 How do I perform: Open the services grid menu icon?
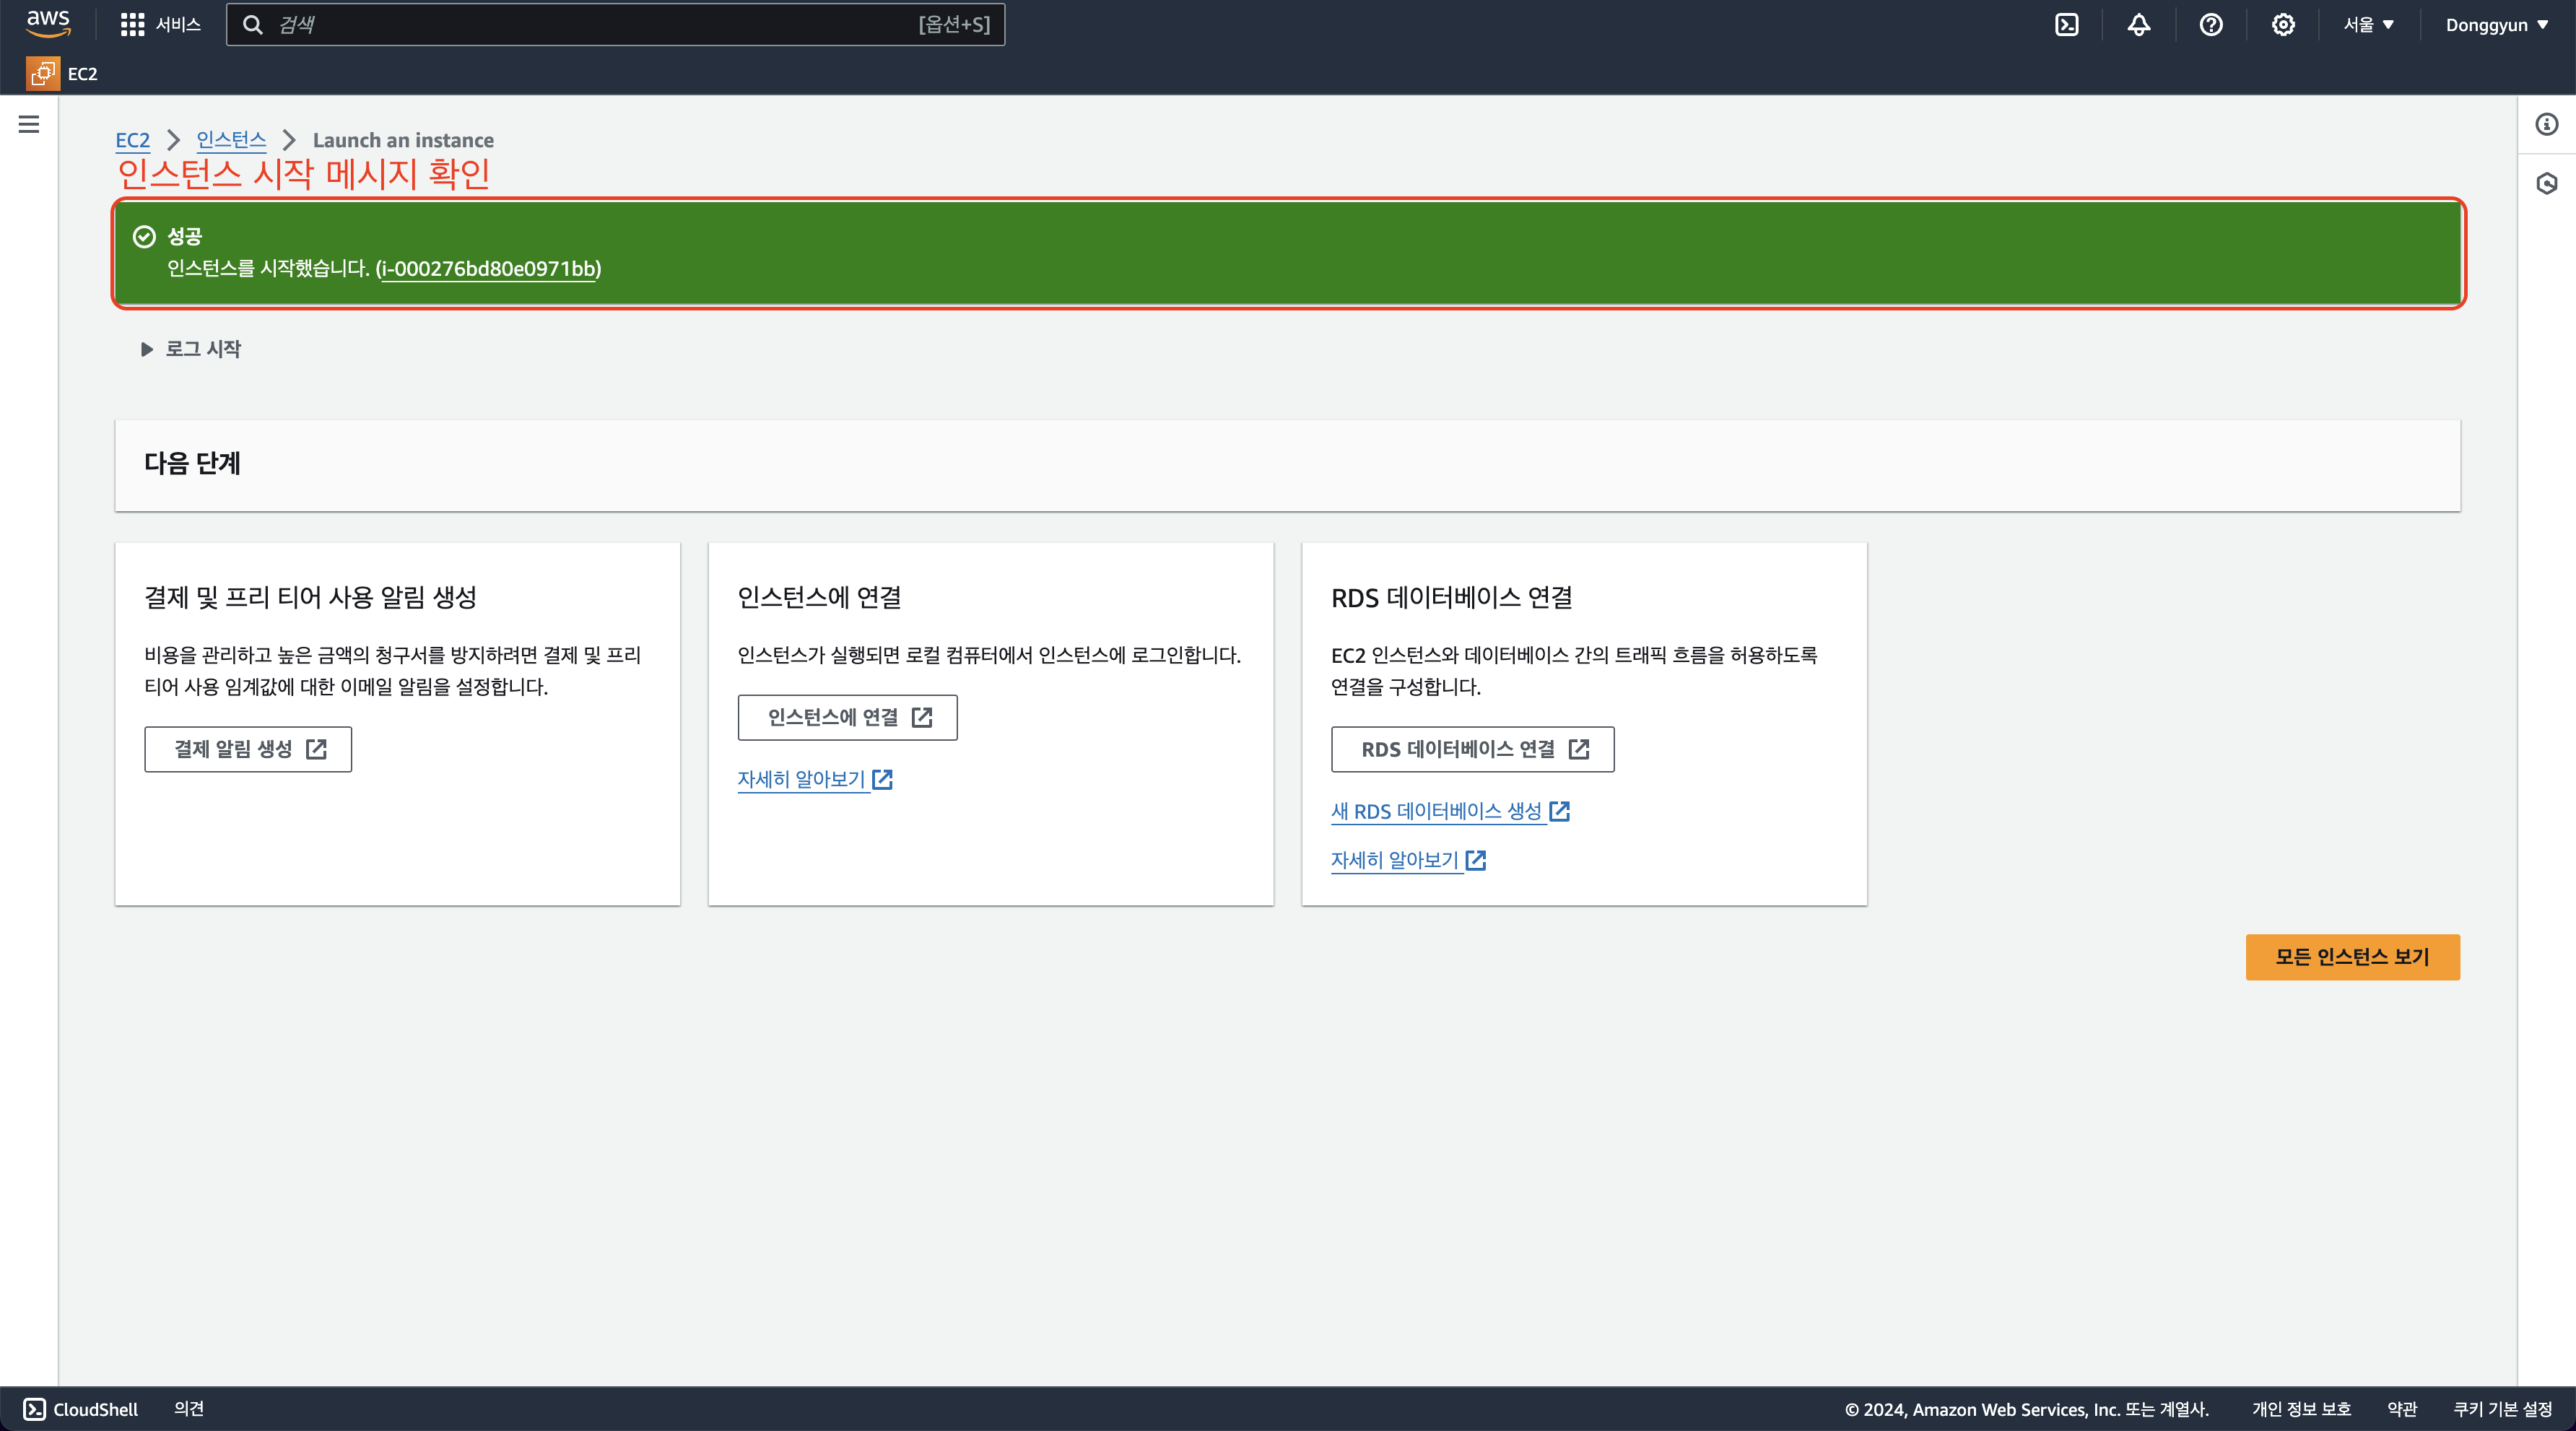point(132,25)
